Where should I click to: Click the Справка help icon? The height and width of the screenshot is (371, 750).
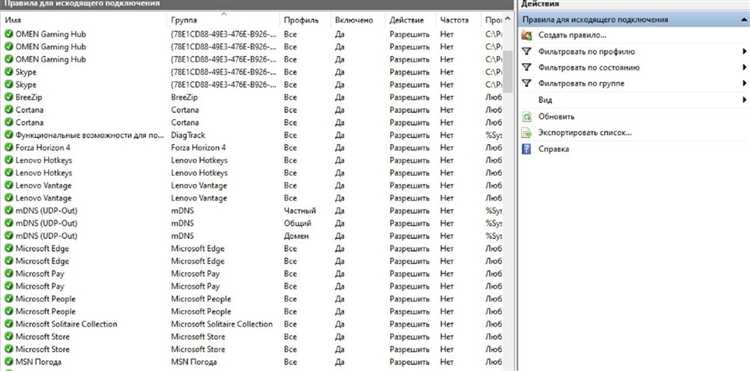coord(527,149)
